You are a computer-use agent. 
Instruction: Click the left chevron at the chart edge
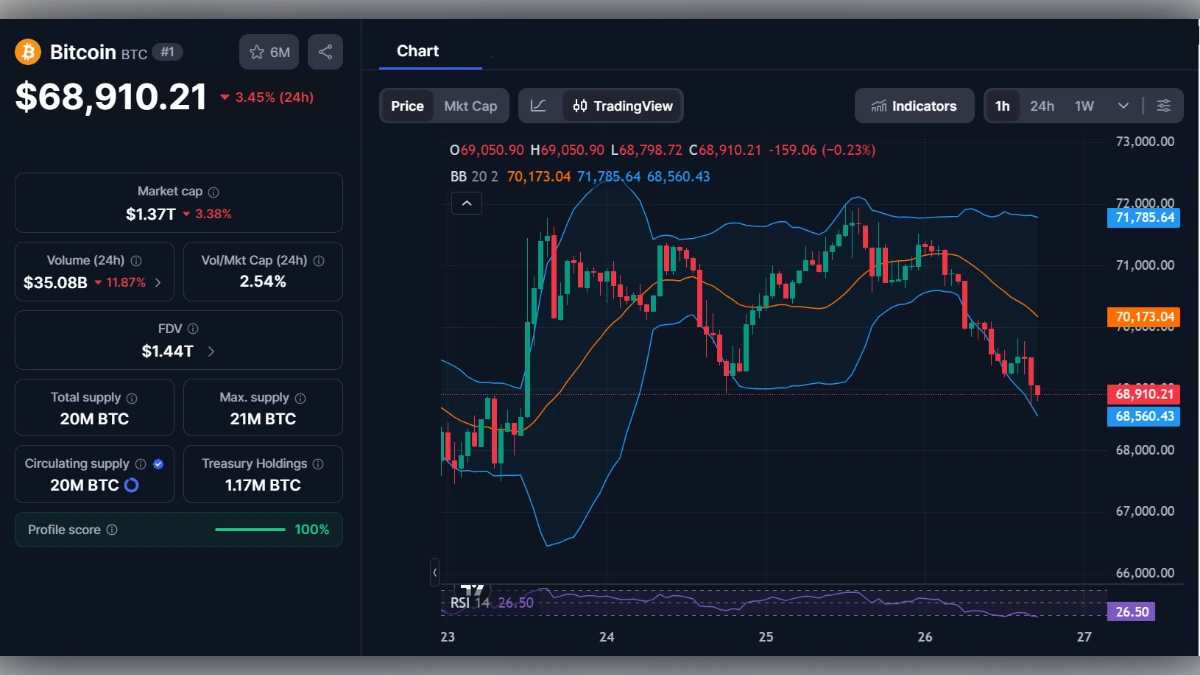click(x=435, y=572)
